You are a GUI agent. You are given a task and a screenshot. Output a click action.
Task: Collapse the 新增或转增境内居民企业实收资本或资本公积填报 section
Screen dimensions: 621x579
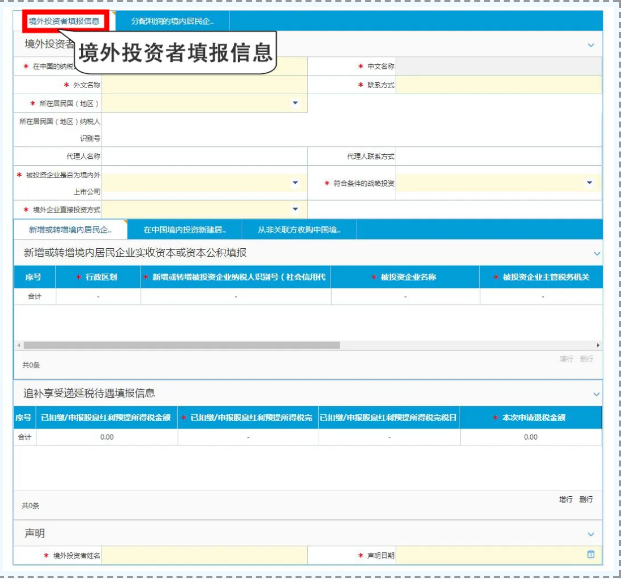pos(597,253)
